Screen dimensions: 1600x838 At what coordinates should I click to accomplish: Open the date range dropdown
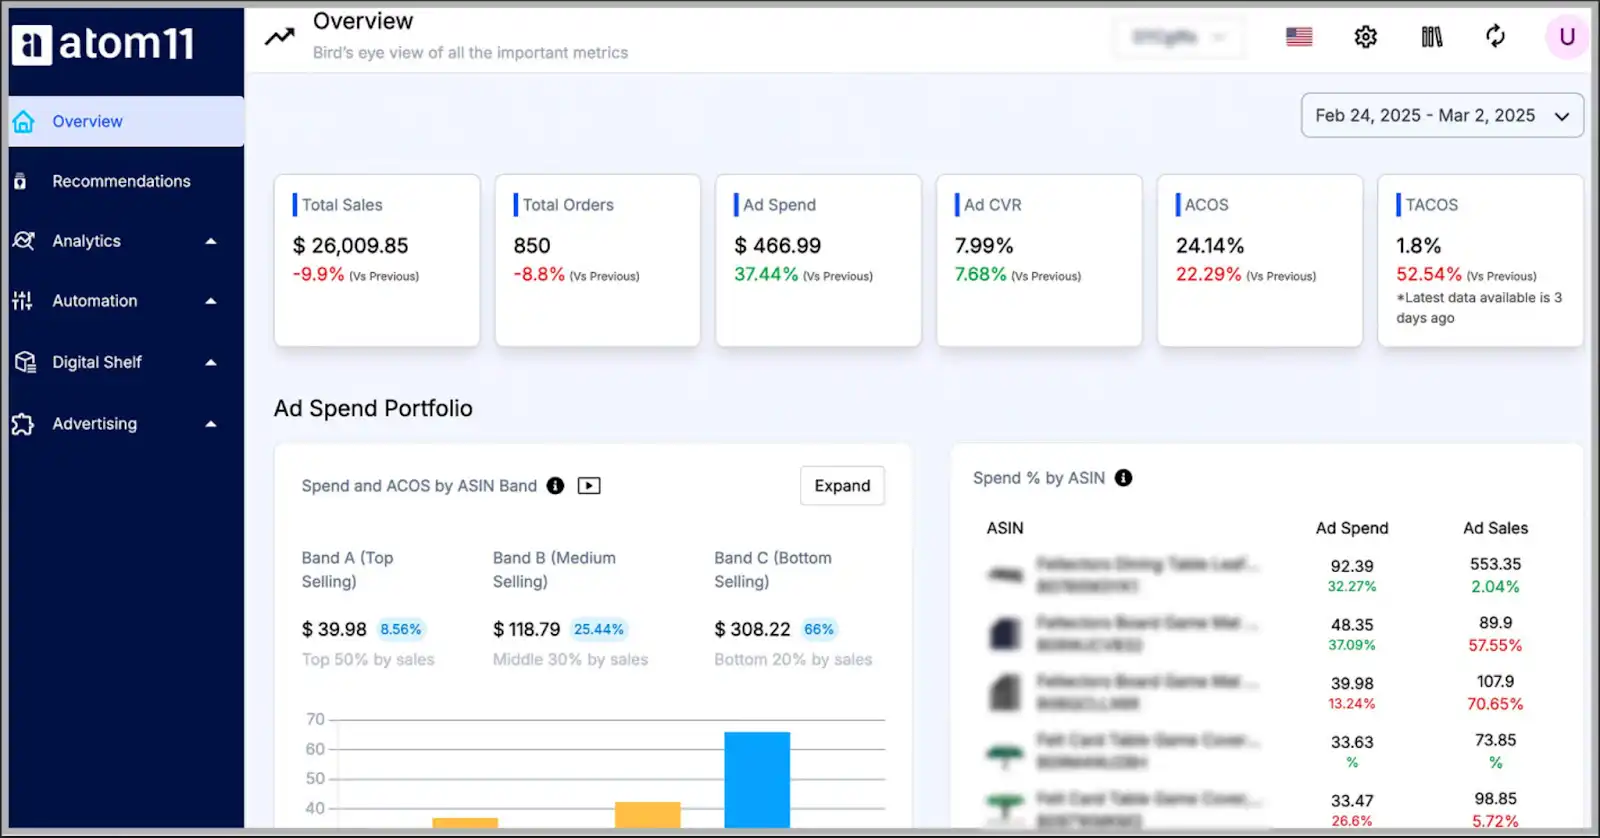pyautogui.click(x=1442, y=116)
